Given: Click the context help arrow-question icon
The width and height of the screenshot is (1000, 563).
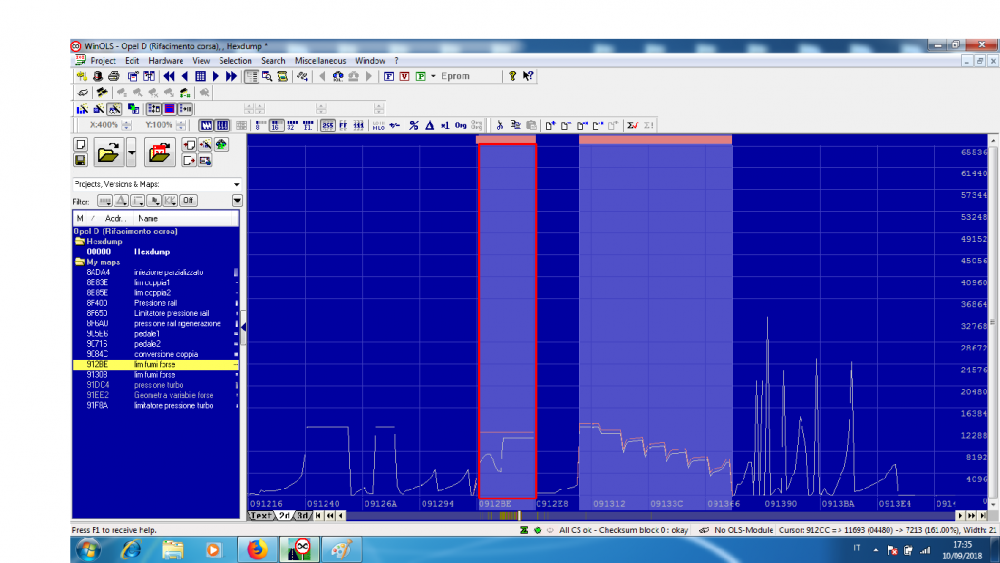Looking at the screenshot, I should coord(528,76).
